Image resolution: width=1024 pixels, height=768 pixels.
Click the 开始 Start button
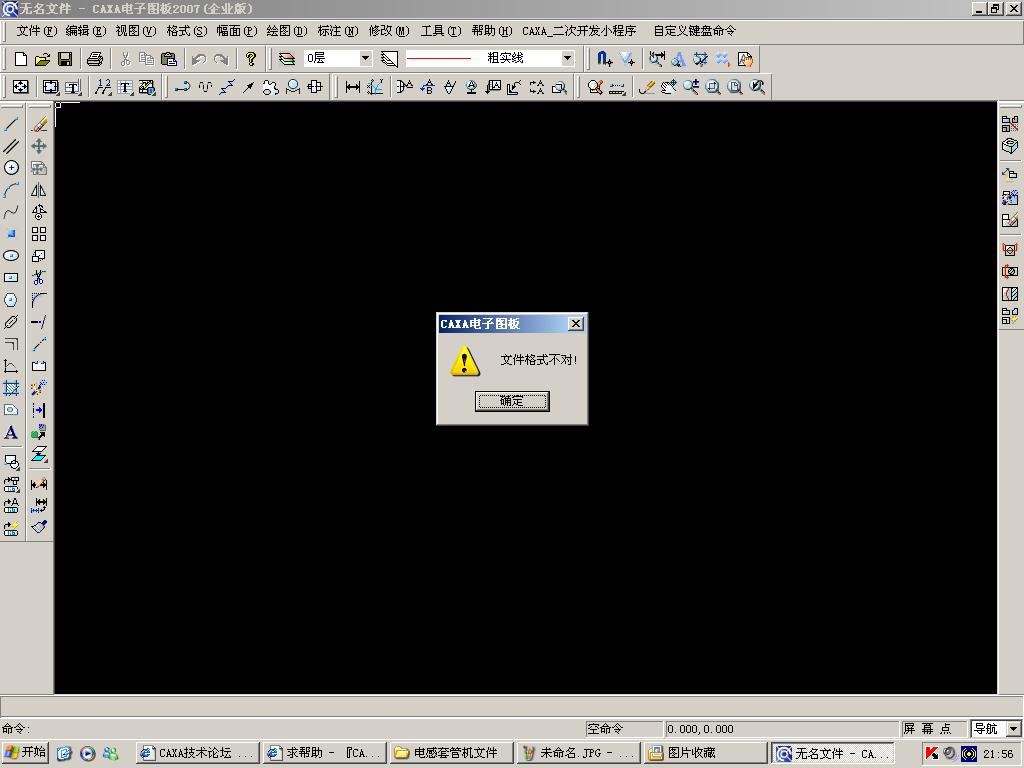[25, 753]
